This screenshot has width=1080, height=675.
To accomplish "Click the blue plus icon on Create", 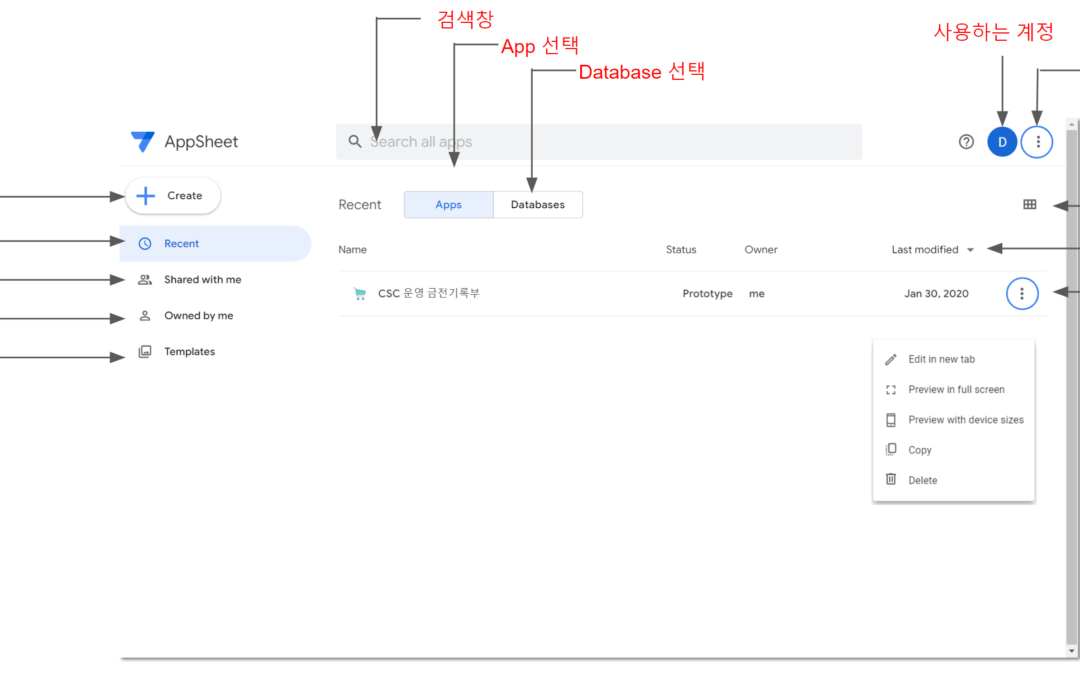I will (x=145, y=196).
